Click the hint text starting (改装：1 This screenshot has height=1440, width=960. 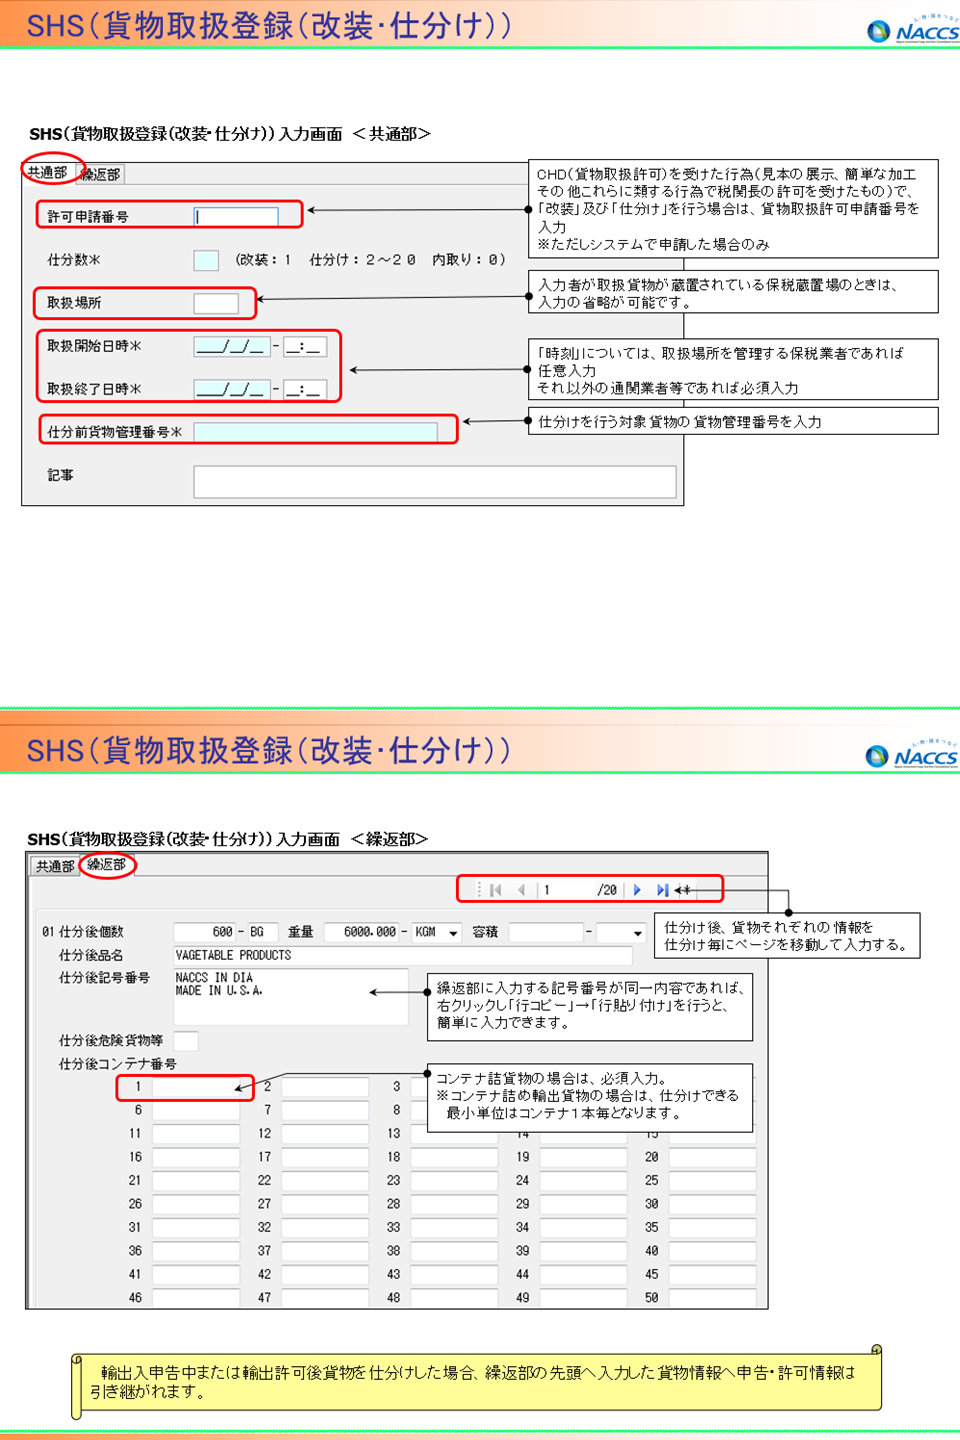(x=370, y=260)
